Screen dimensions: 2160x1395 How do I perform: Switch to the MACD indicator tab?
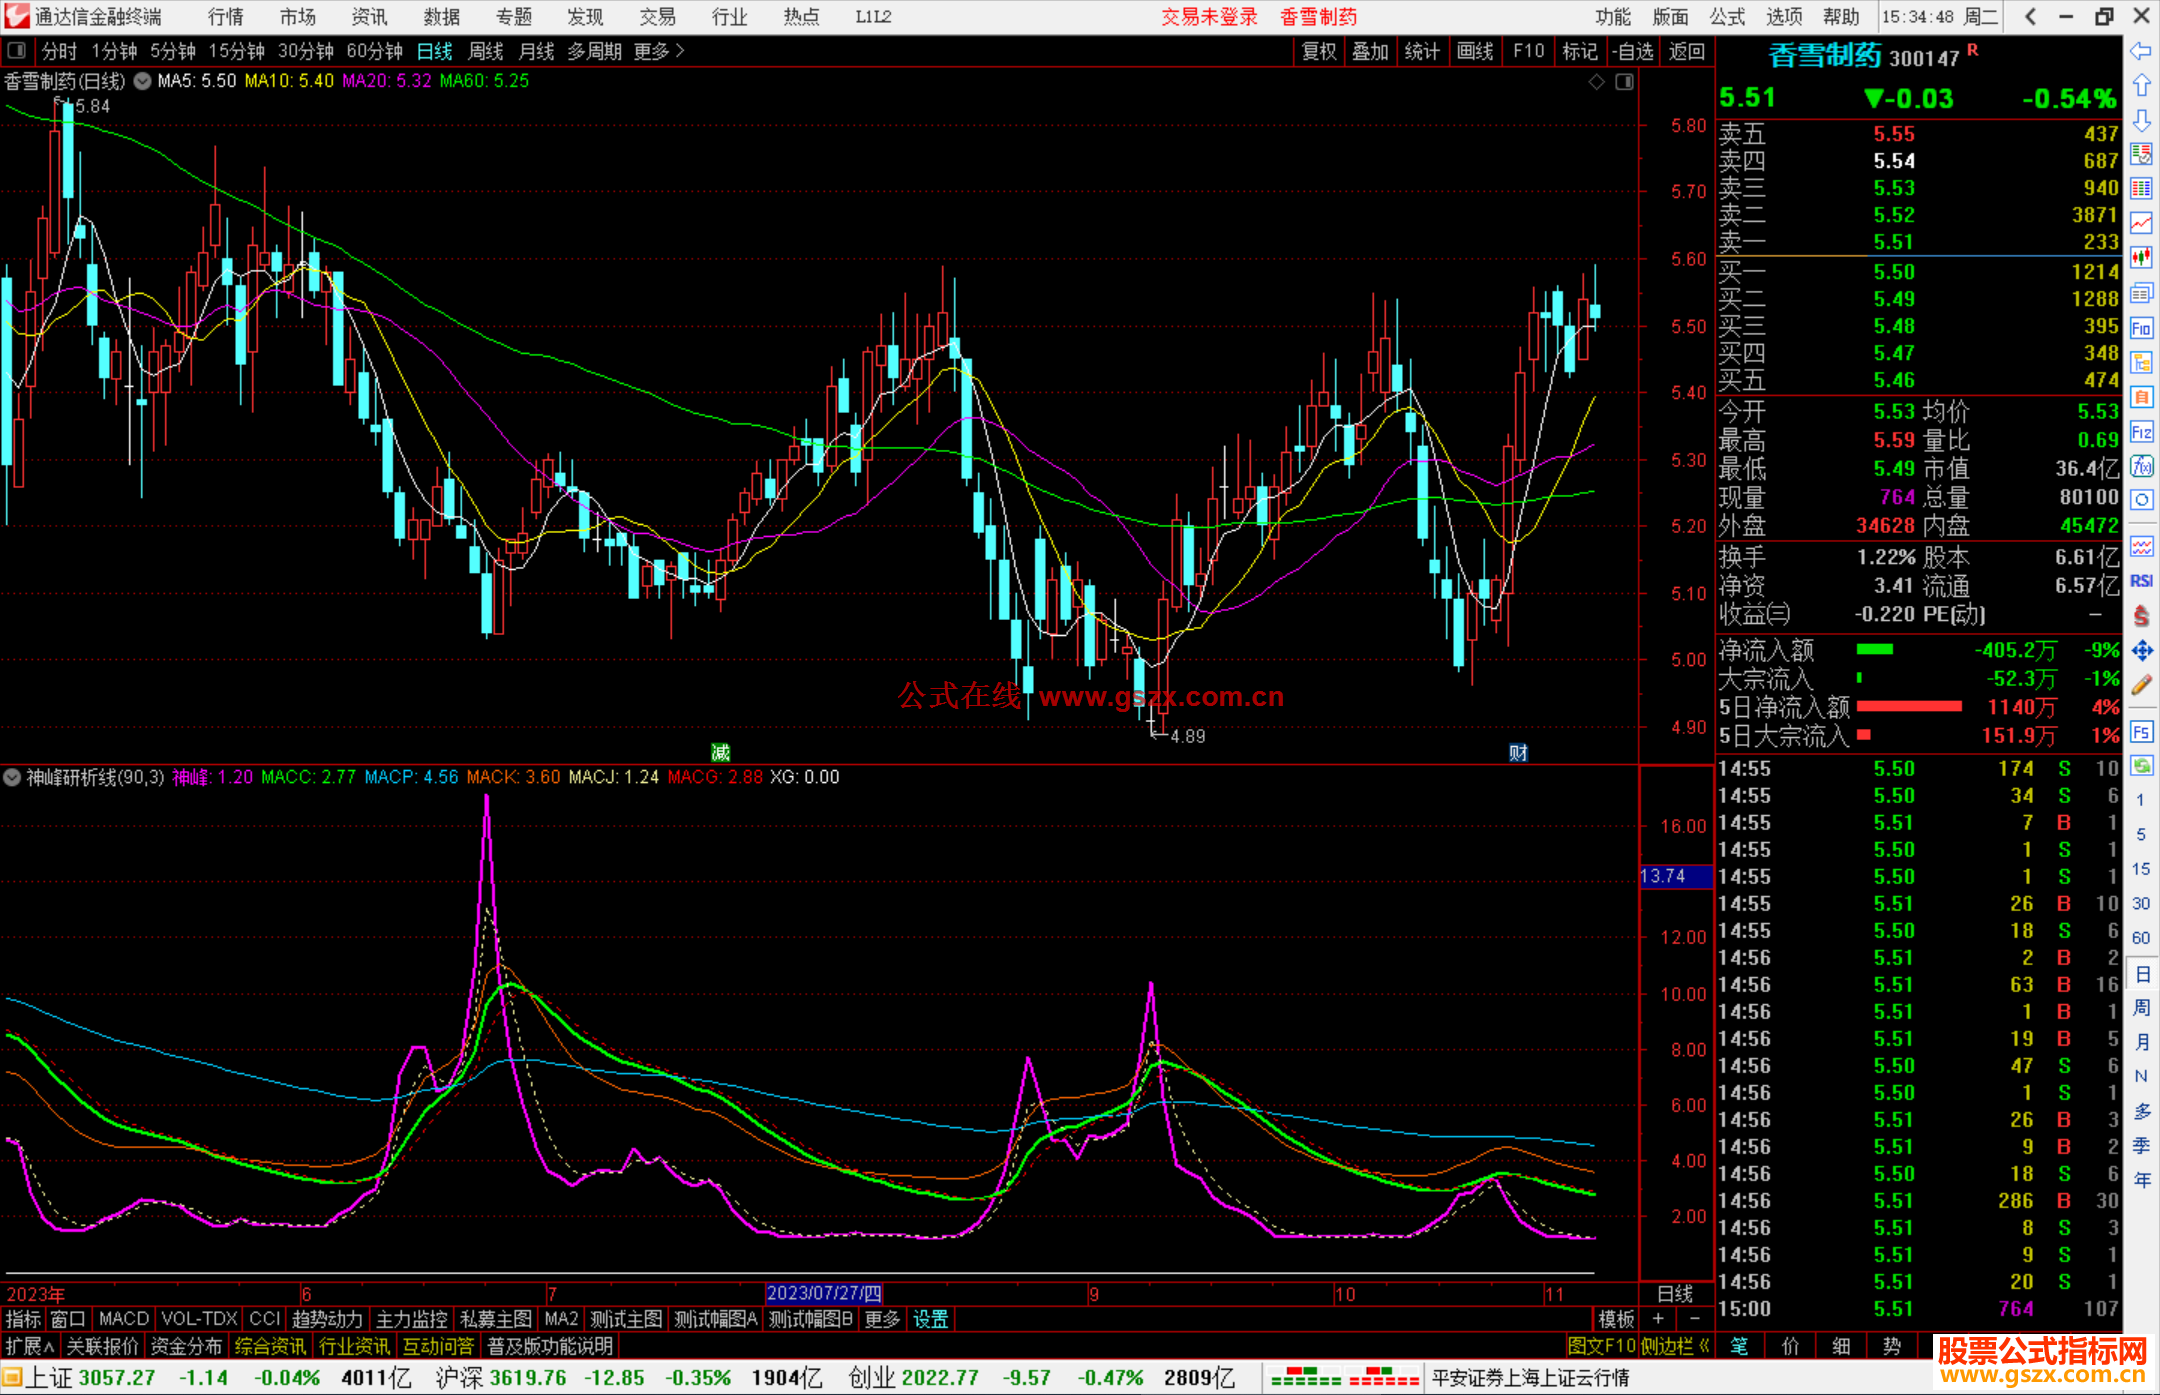coord(123,1319)
